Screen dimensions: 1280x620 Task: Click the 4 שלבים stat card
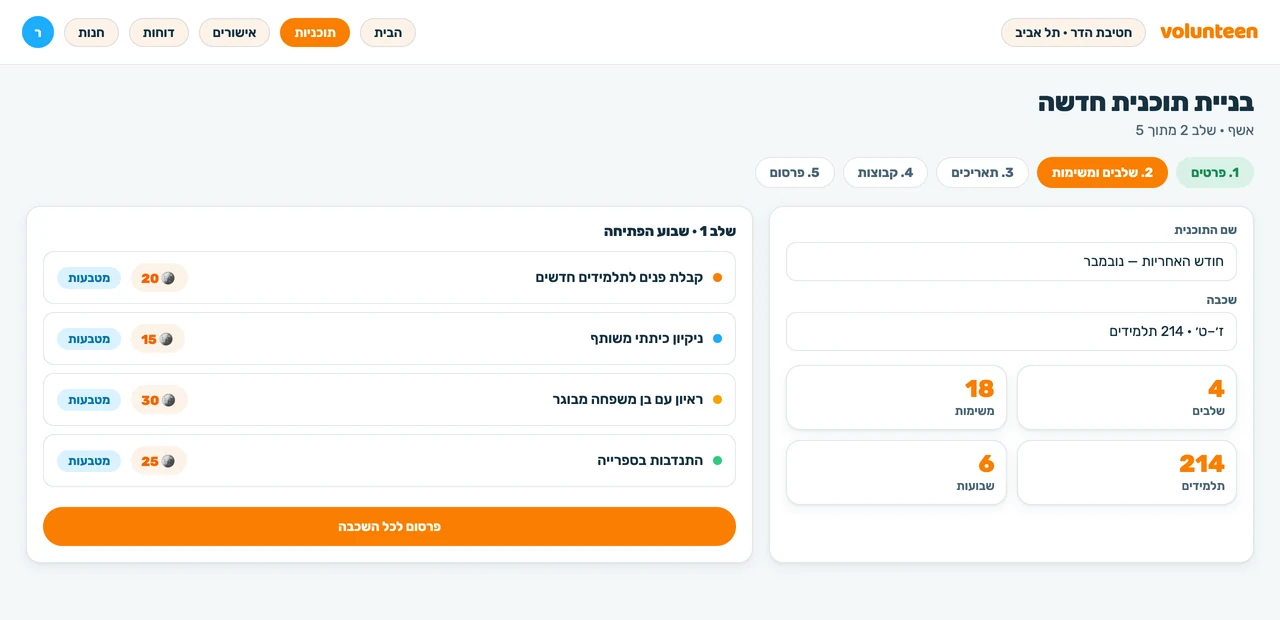tap(1127, 398)
